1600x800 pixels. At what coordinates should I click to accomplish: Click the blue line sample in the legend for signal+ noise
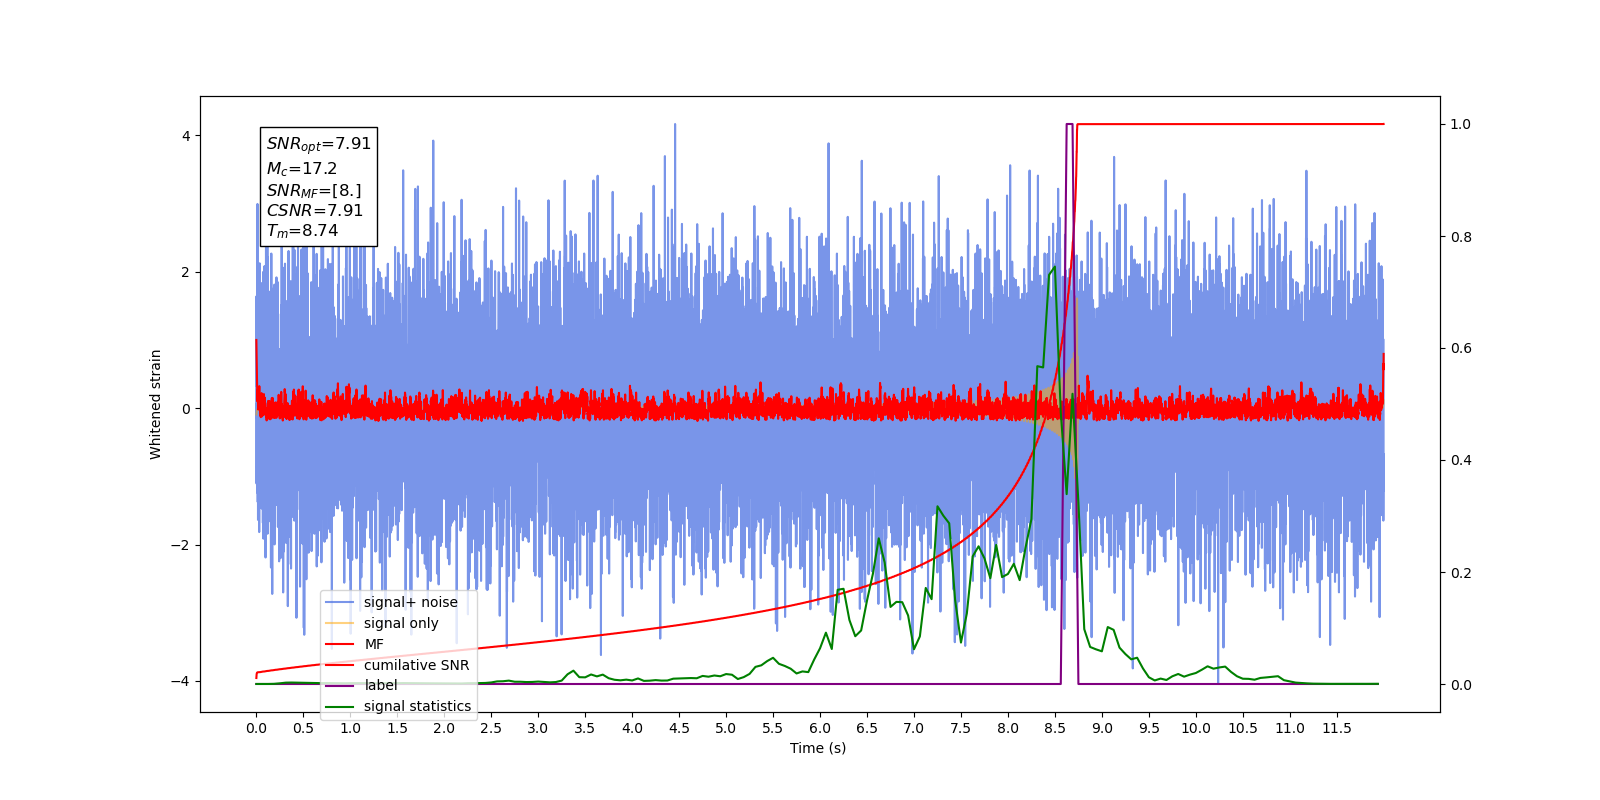(340, 602)
